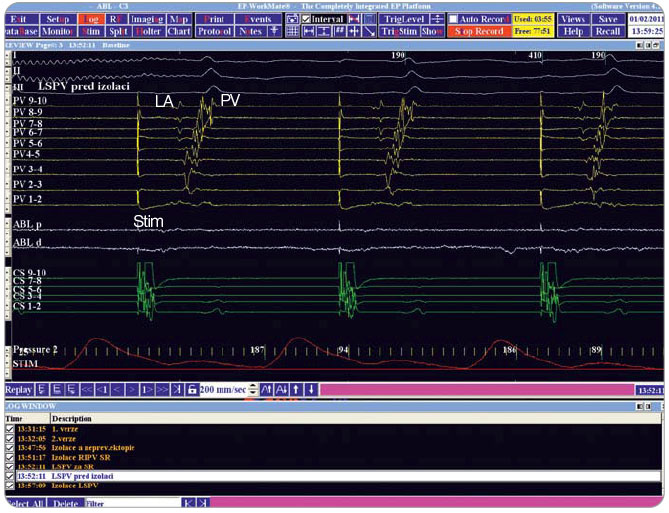Click the magenta replay position bar
This screenshot has width=669, height=513.
[x=477, y=390]
